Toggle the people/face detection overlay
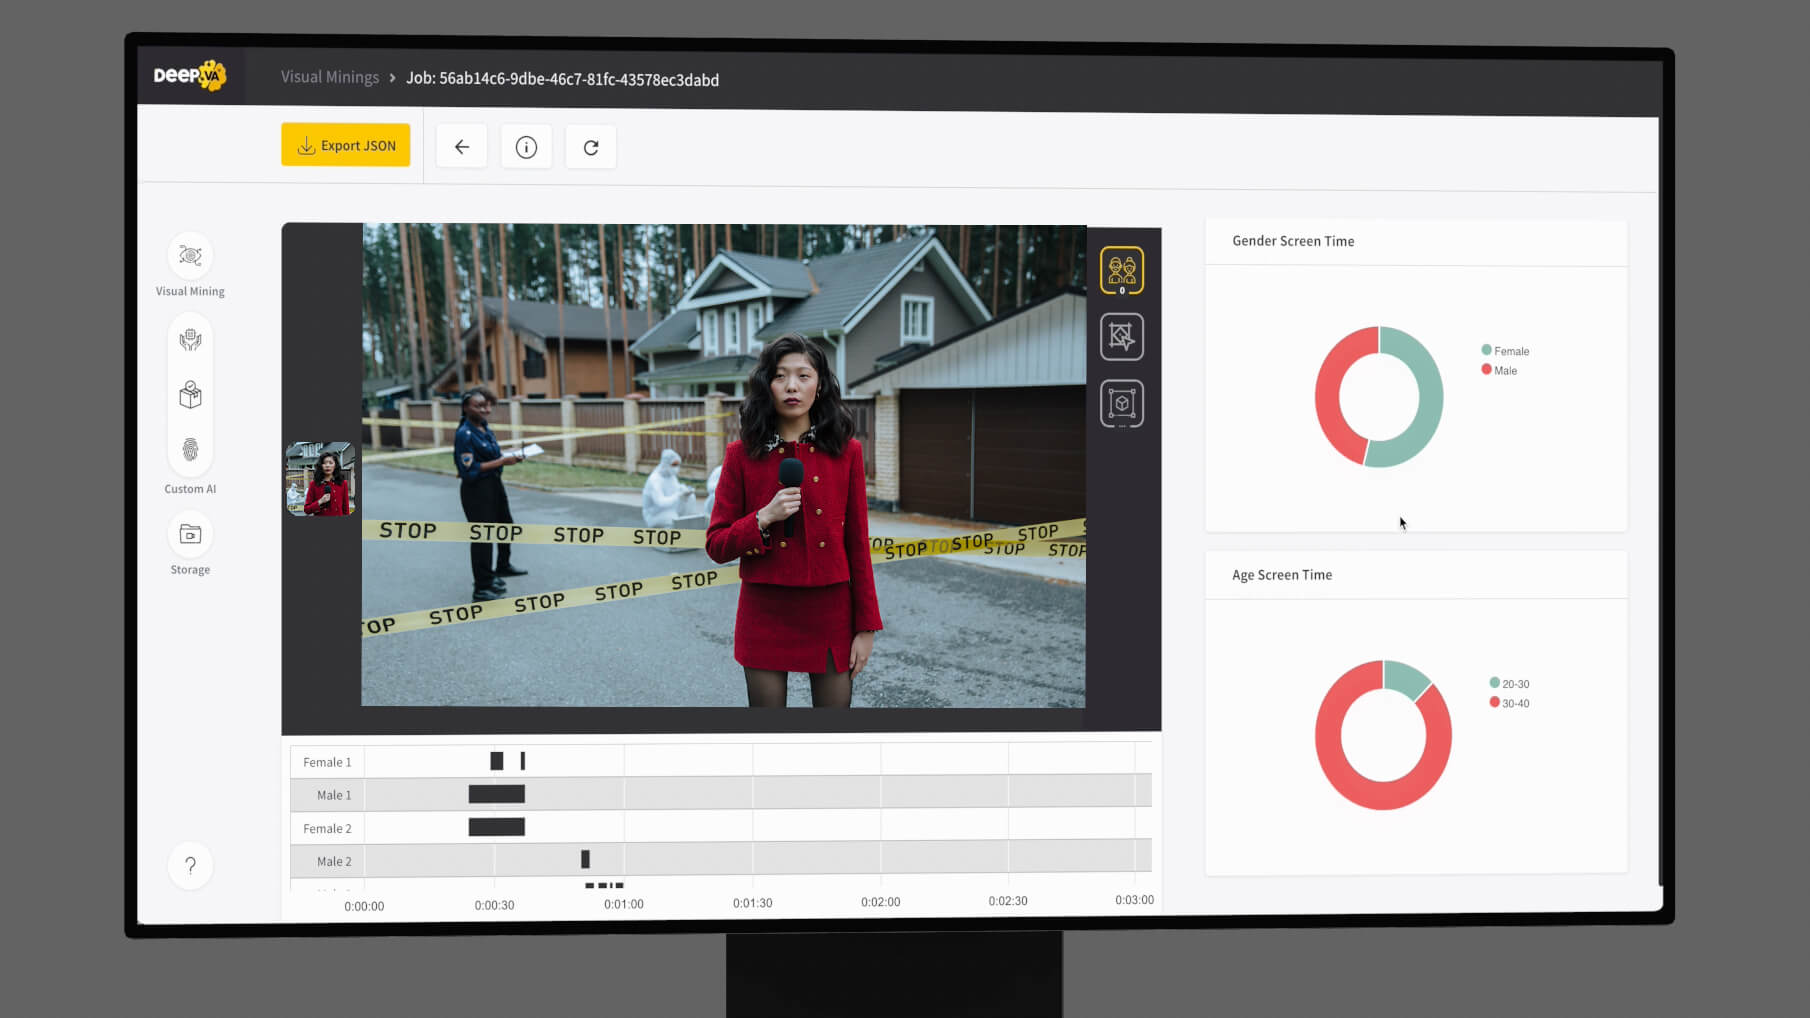This screenshot has width=1810, height=1018. click(1122, 271)
